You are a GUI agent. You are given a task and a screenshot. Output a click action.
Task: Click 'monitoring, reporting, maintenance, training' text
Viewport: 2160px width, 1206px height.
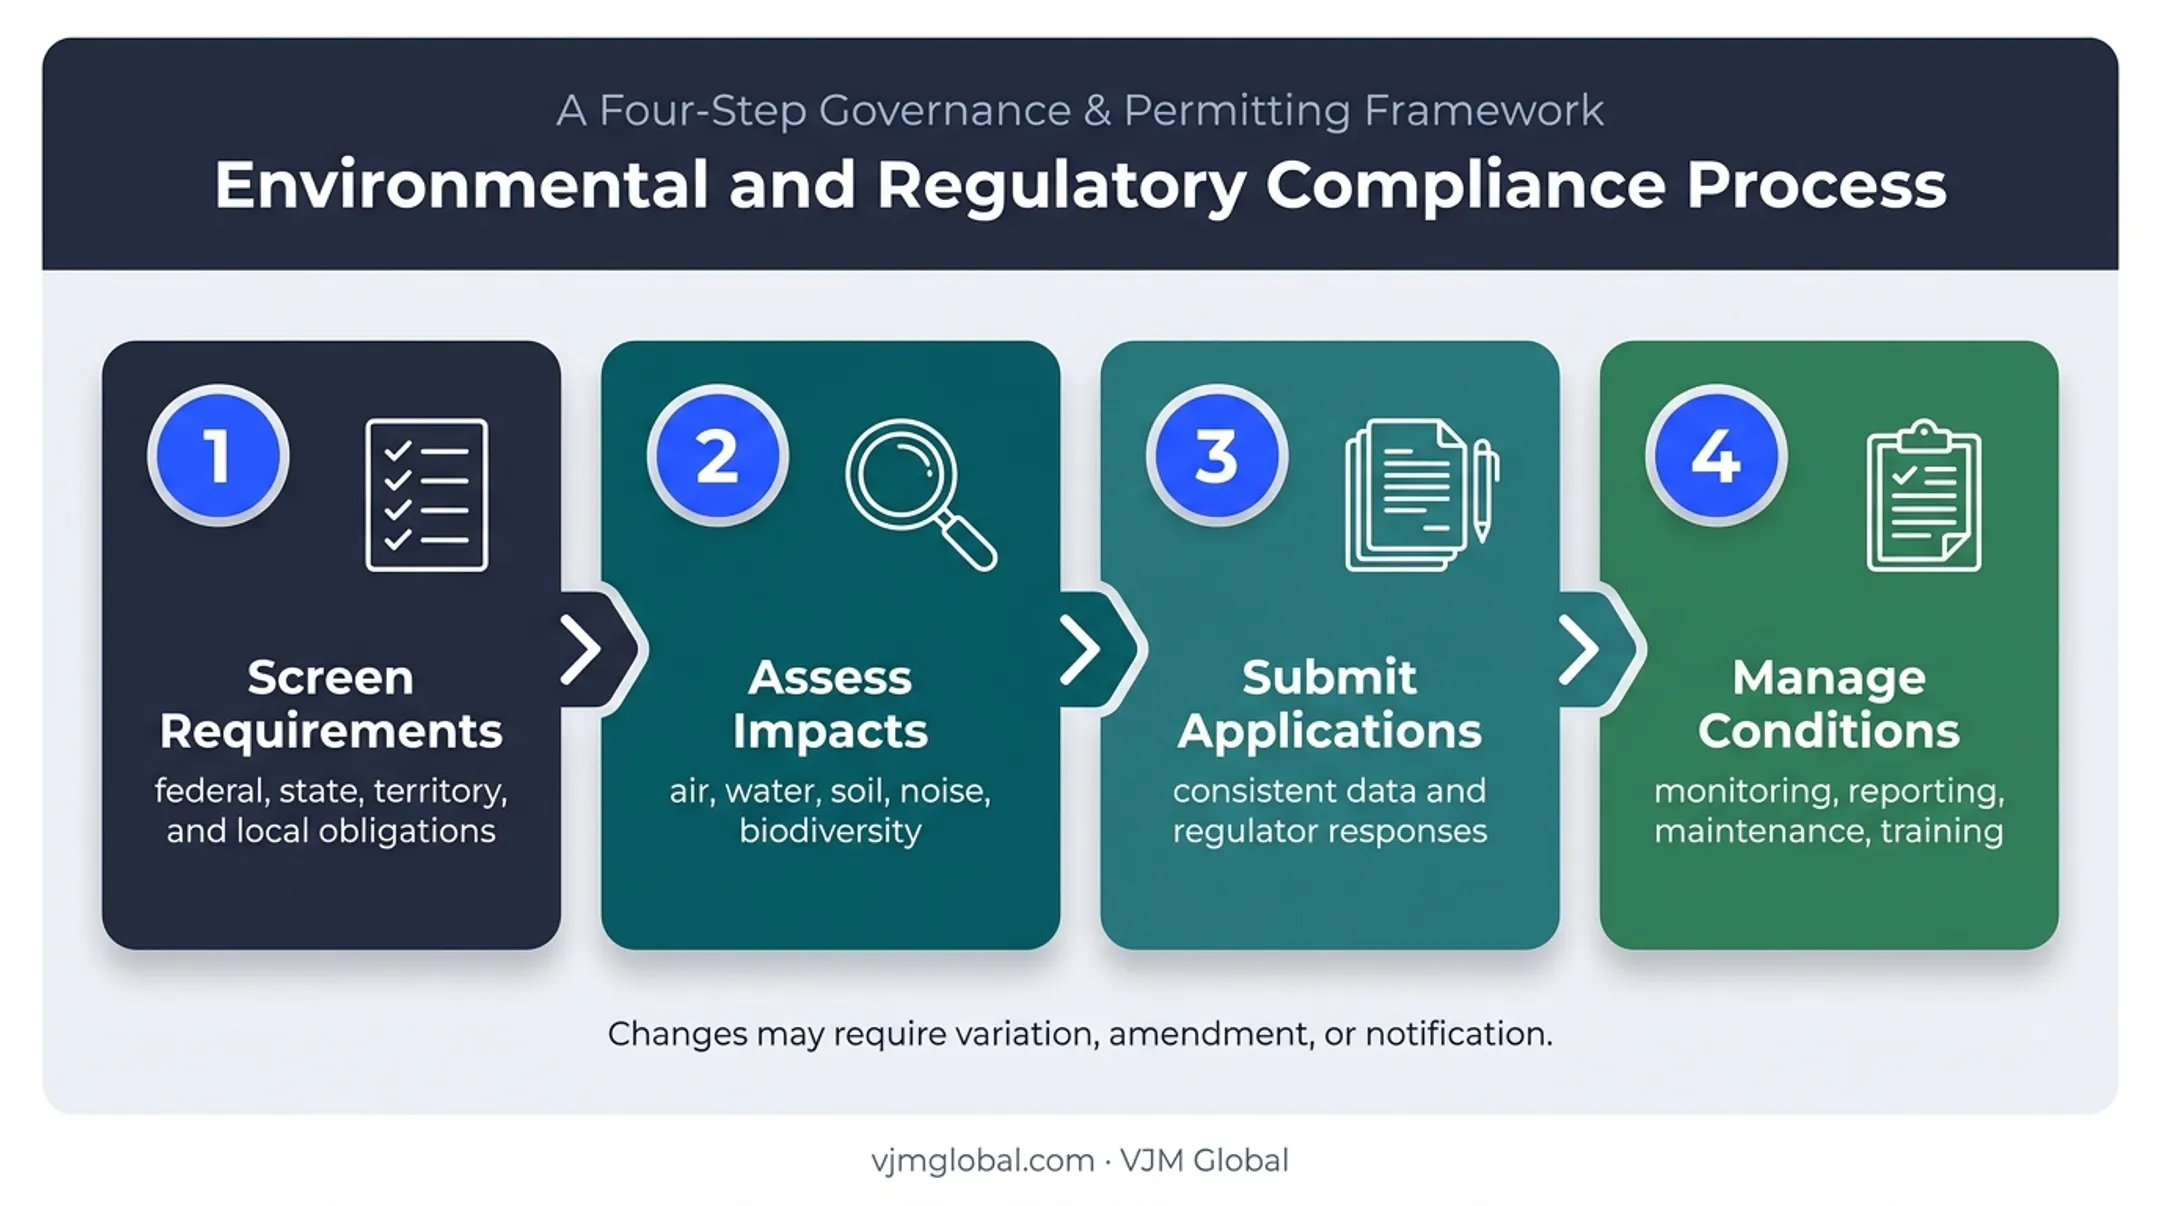point(1829,811)
